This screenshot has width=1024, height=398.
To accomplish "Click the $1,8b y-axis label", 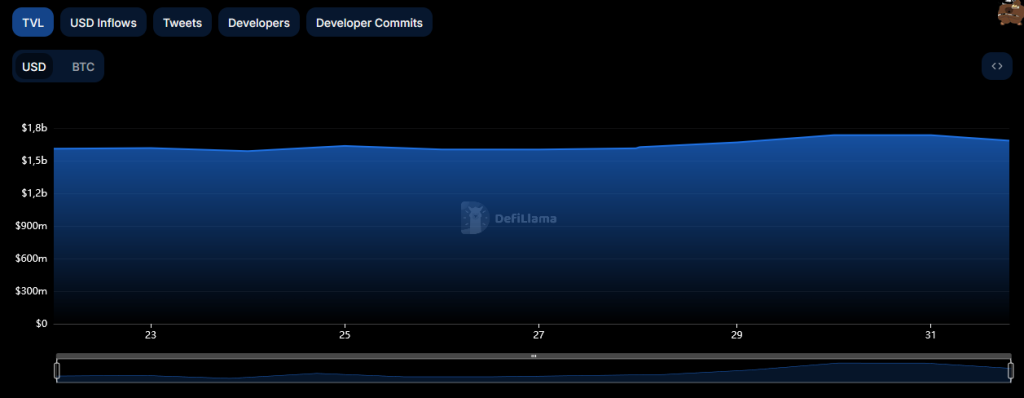I will click(35, 128).
